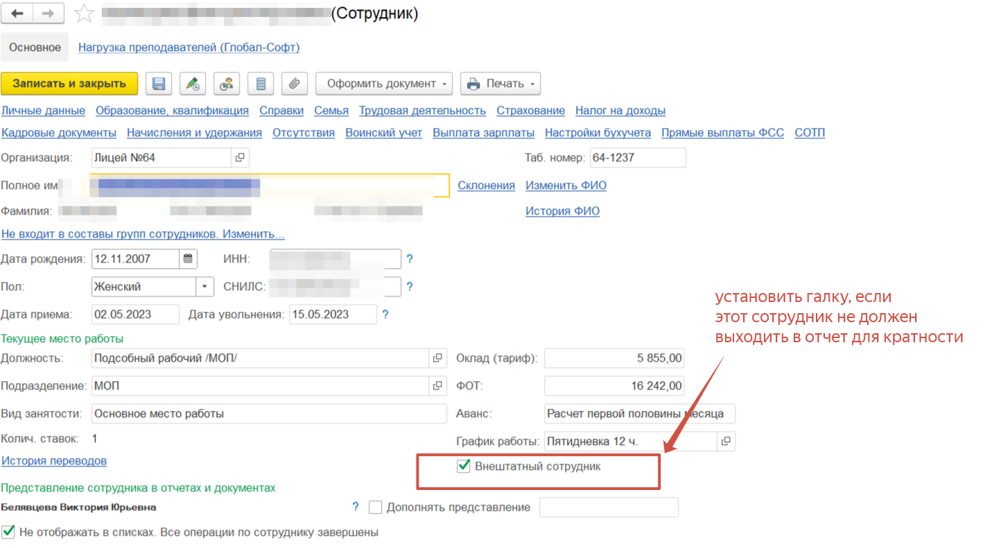Click the open icon in Должность field
The width and height of the screenshot is (994, 548).
tap(437, 358)
